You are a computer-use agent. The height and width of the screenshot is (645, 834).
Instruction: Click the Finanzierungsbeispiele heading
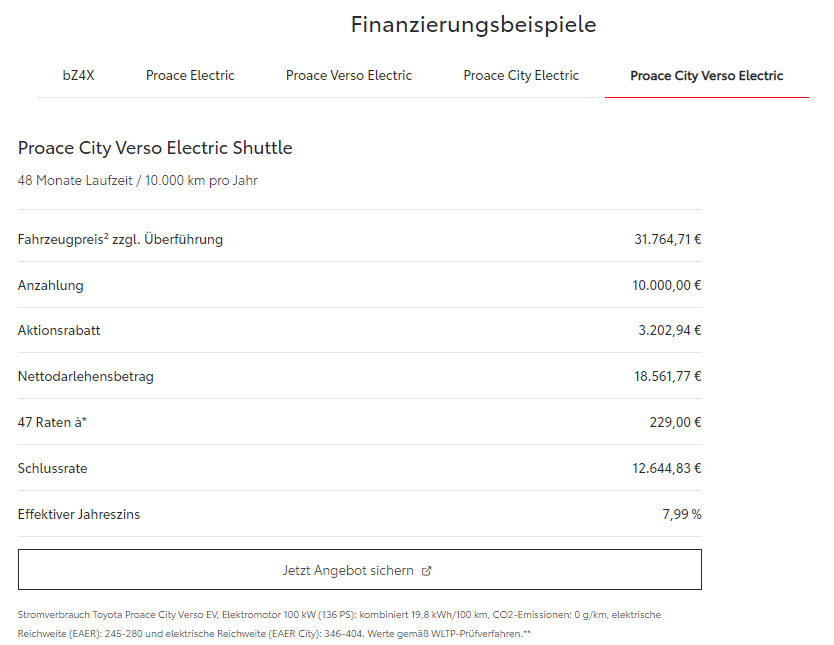[473, 25]
